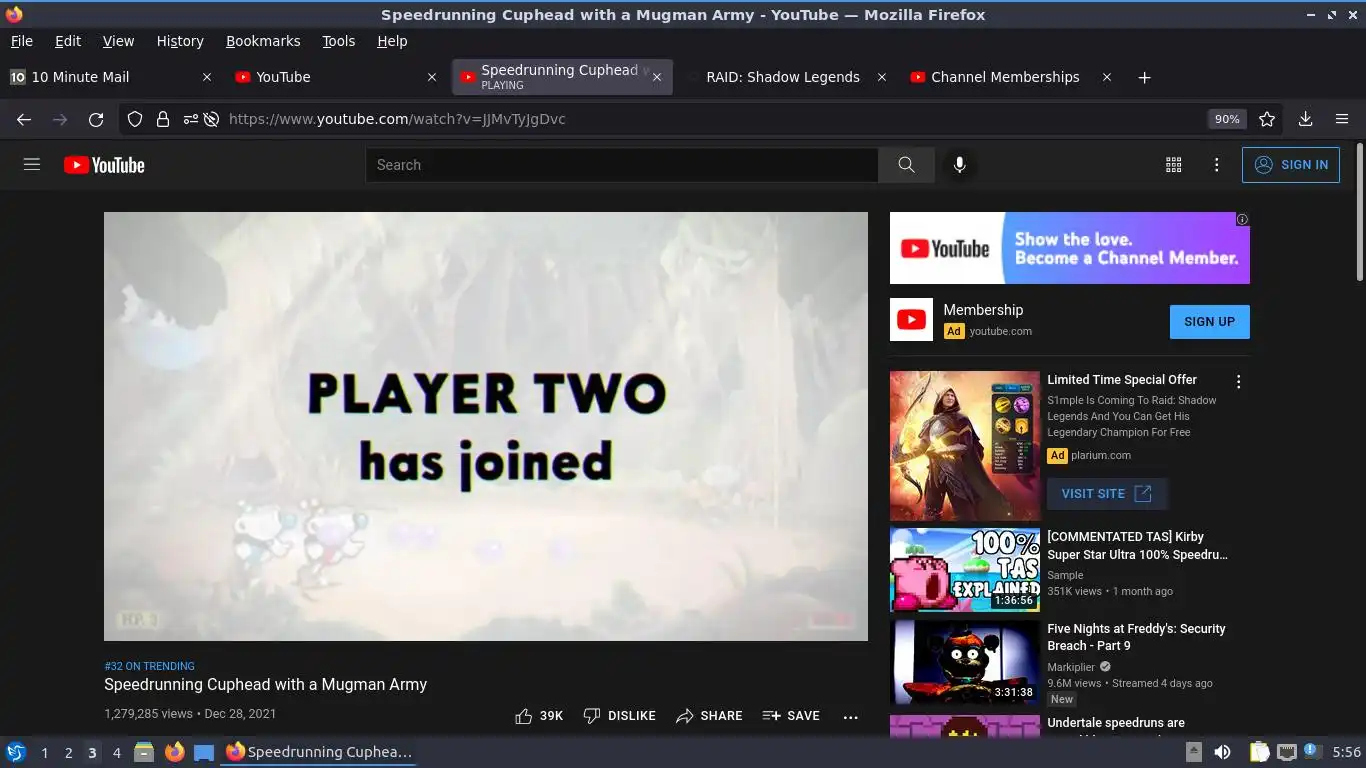The width and height of the screenshot is (1366, 768).
Task: Click the SIGN IN button
Action: pos(1291,165)
